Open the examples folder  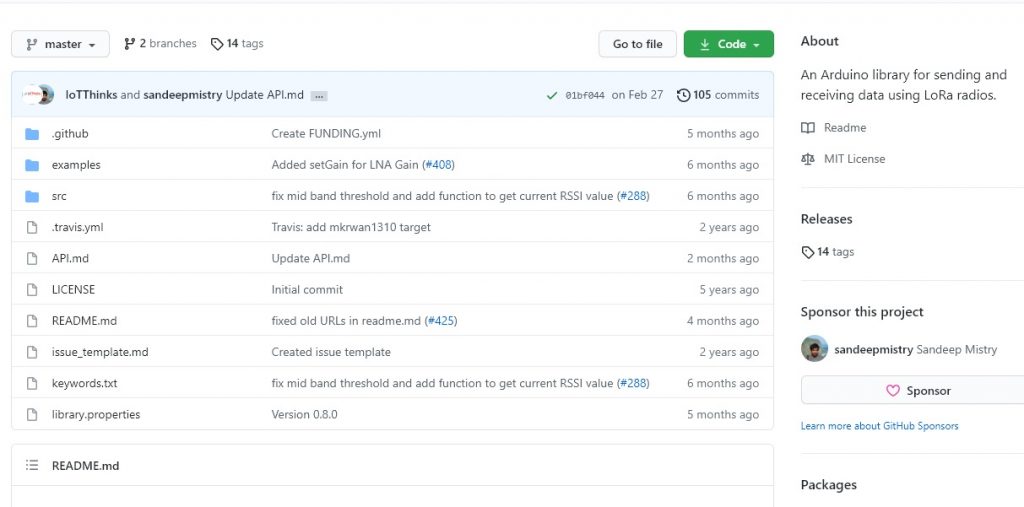tap(76, 165)
